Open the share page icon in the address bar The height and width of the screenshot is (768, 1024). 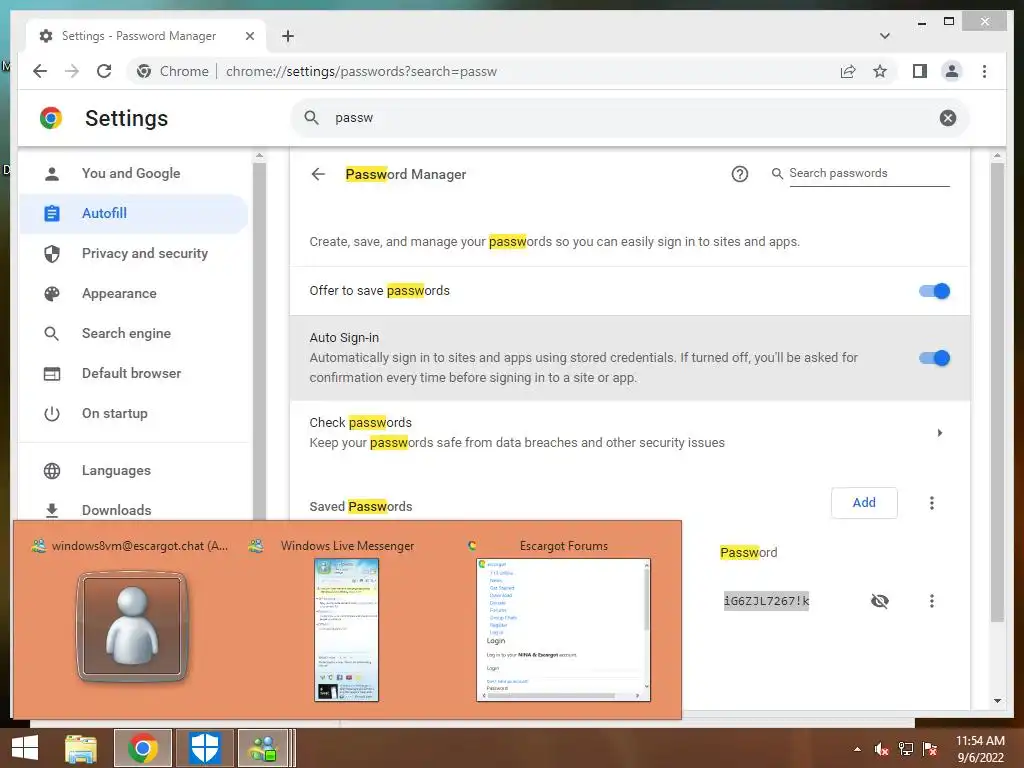coord(848,71)
